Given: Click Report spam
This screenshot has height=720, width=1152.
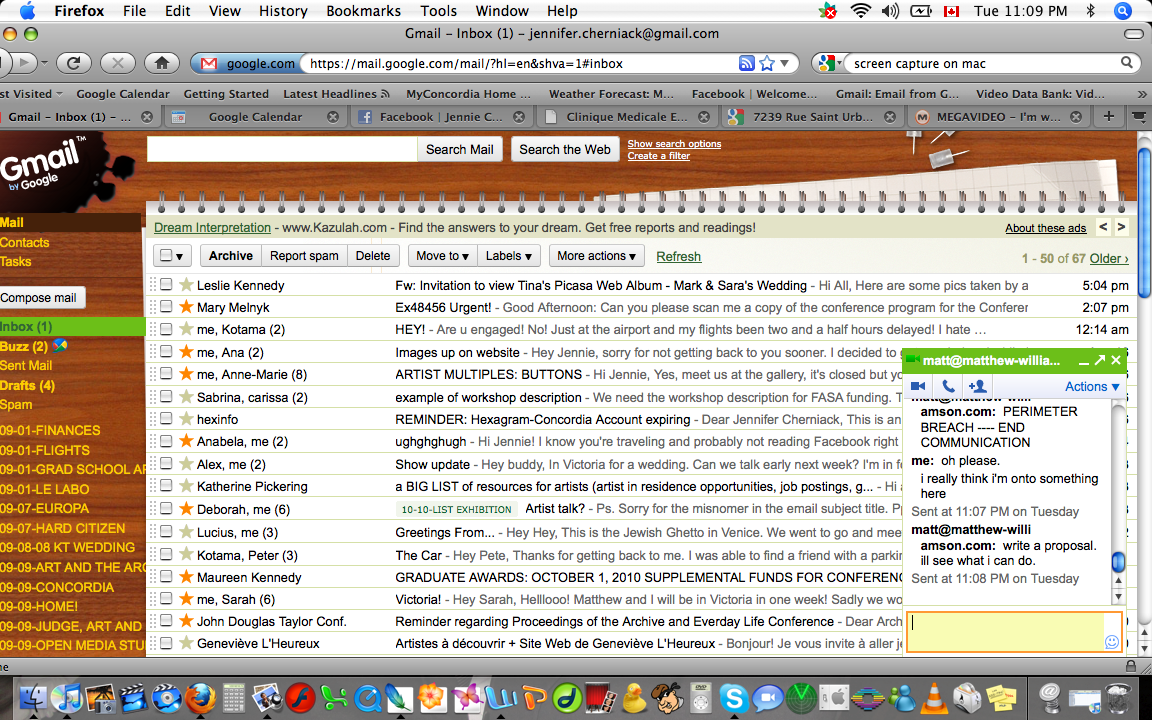Looking at the screenshot, I should point(304,256).
